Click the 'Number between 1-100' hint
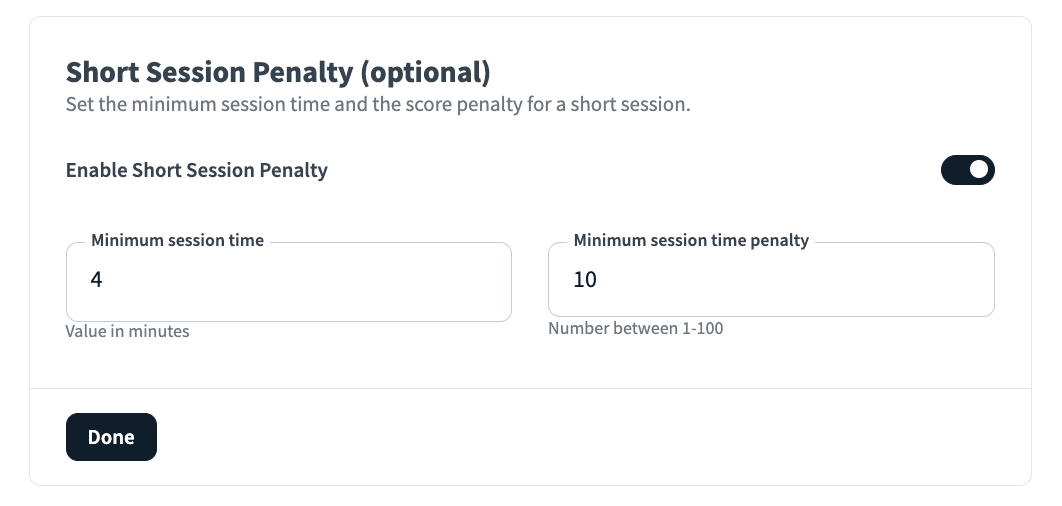 [635, 328]
